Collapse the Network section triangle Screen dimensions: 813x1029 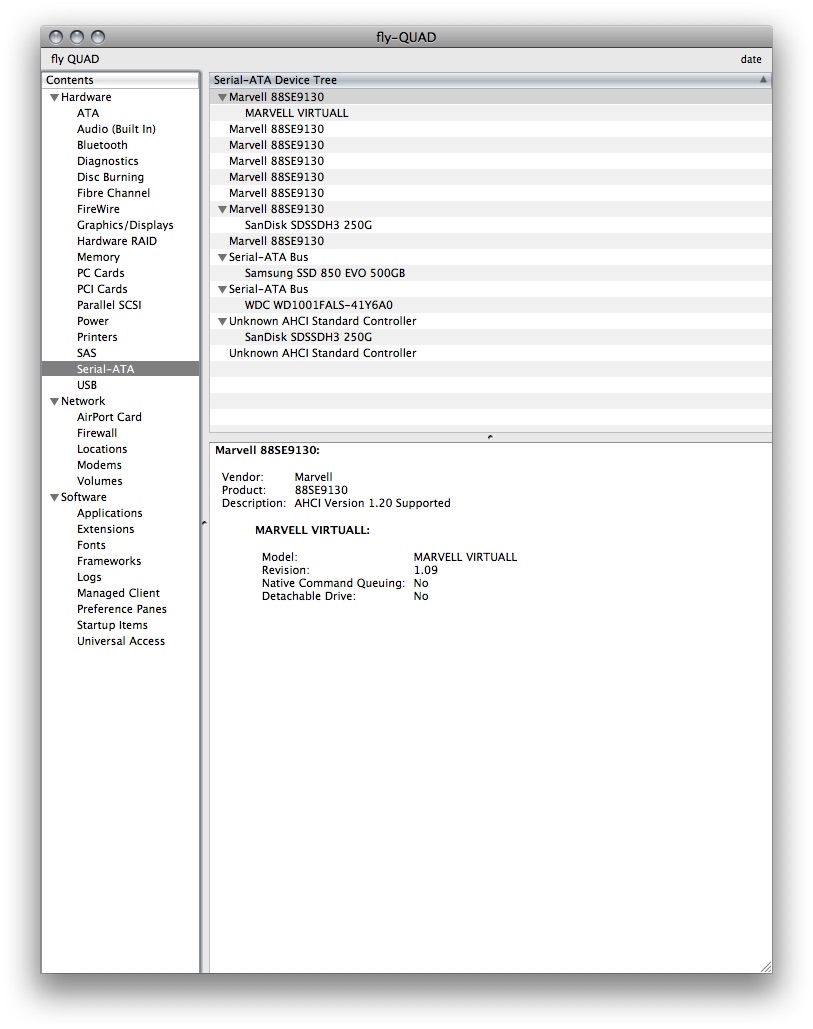pyautogui.click(x=54, y=401)
